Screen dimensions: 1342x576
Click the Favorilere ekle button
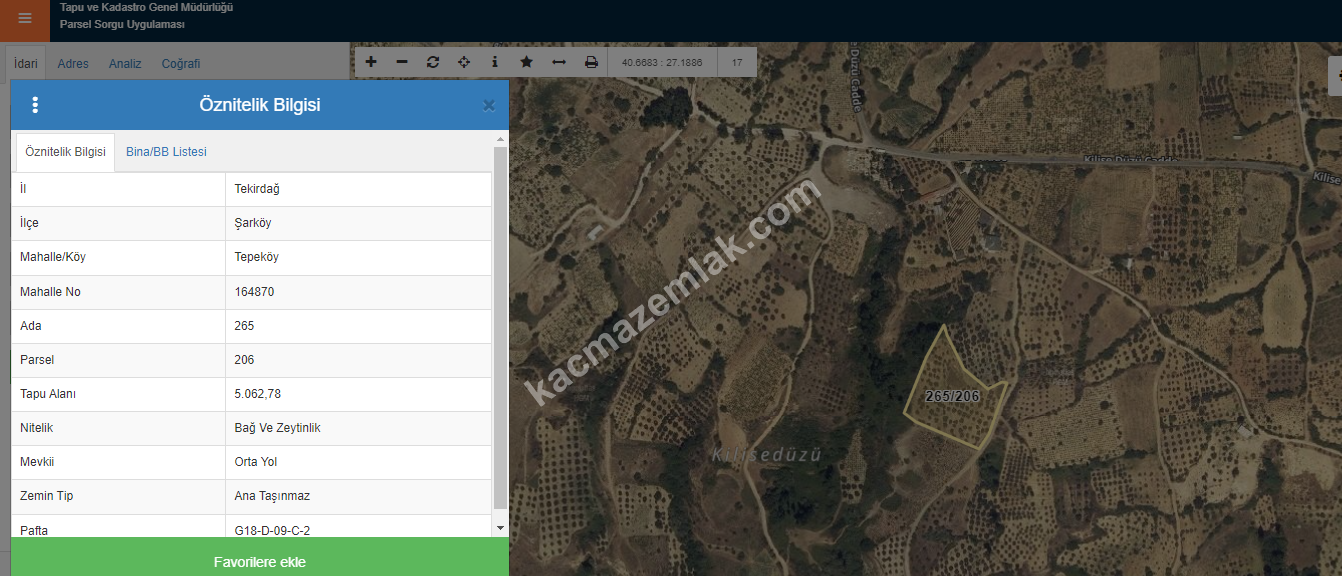tap(260, 561)
